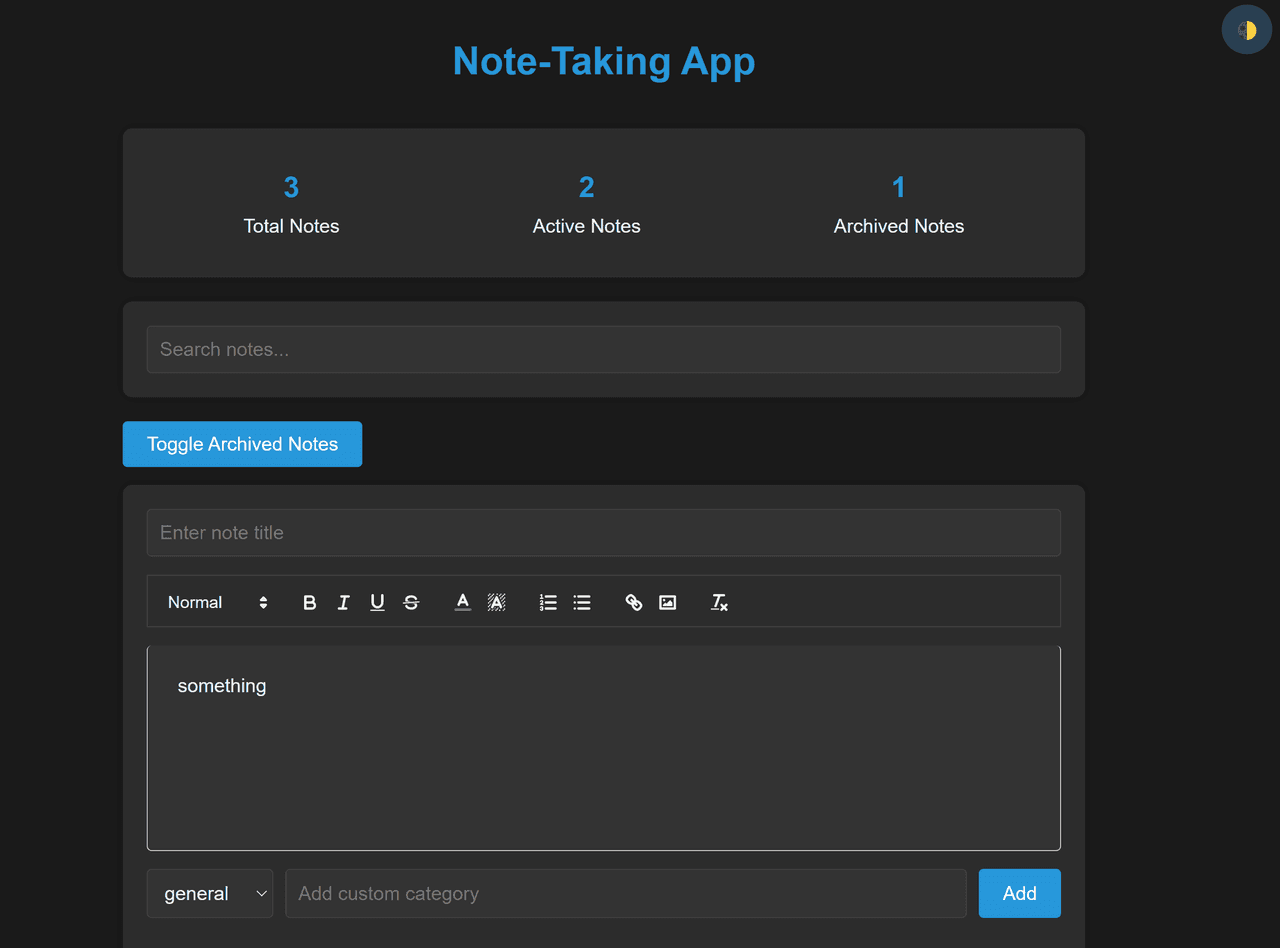Focus the Add custom category field

pos(626,893)
